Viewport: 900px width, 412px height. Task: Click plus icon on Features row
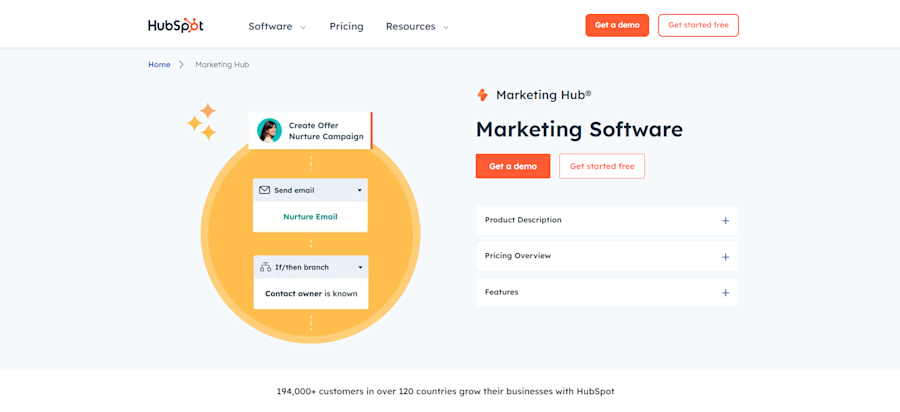(x=726, y=293)
